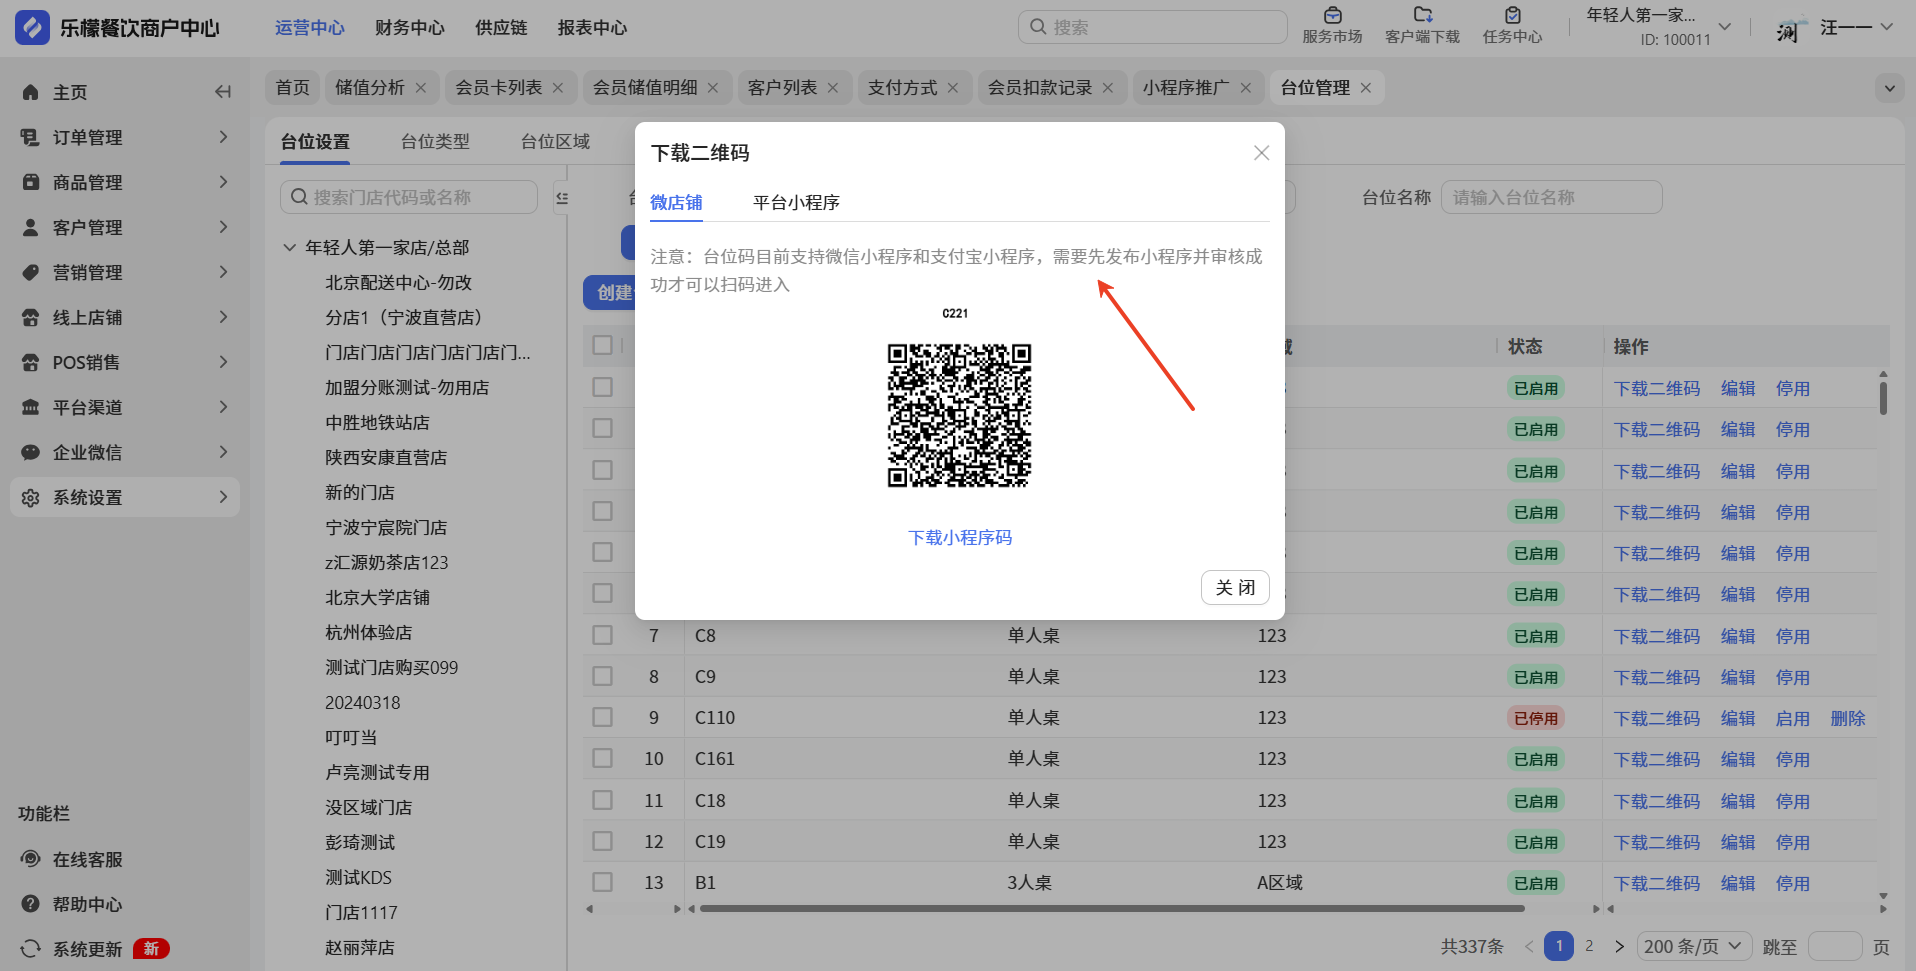This screenshot has height=971, width=1916.
Task: Click 删除 link for row C110
Action: [1848, 718]
